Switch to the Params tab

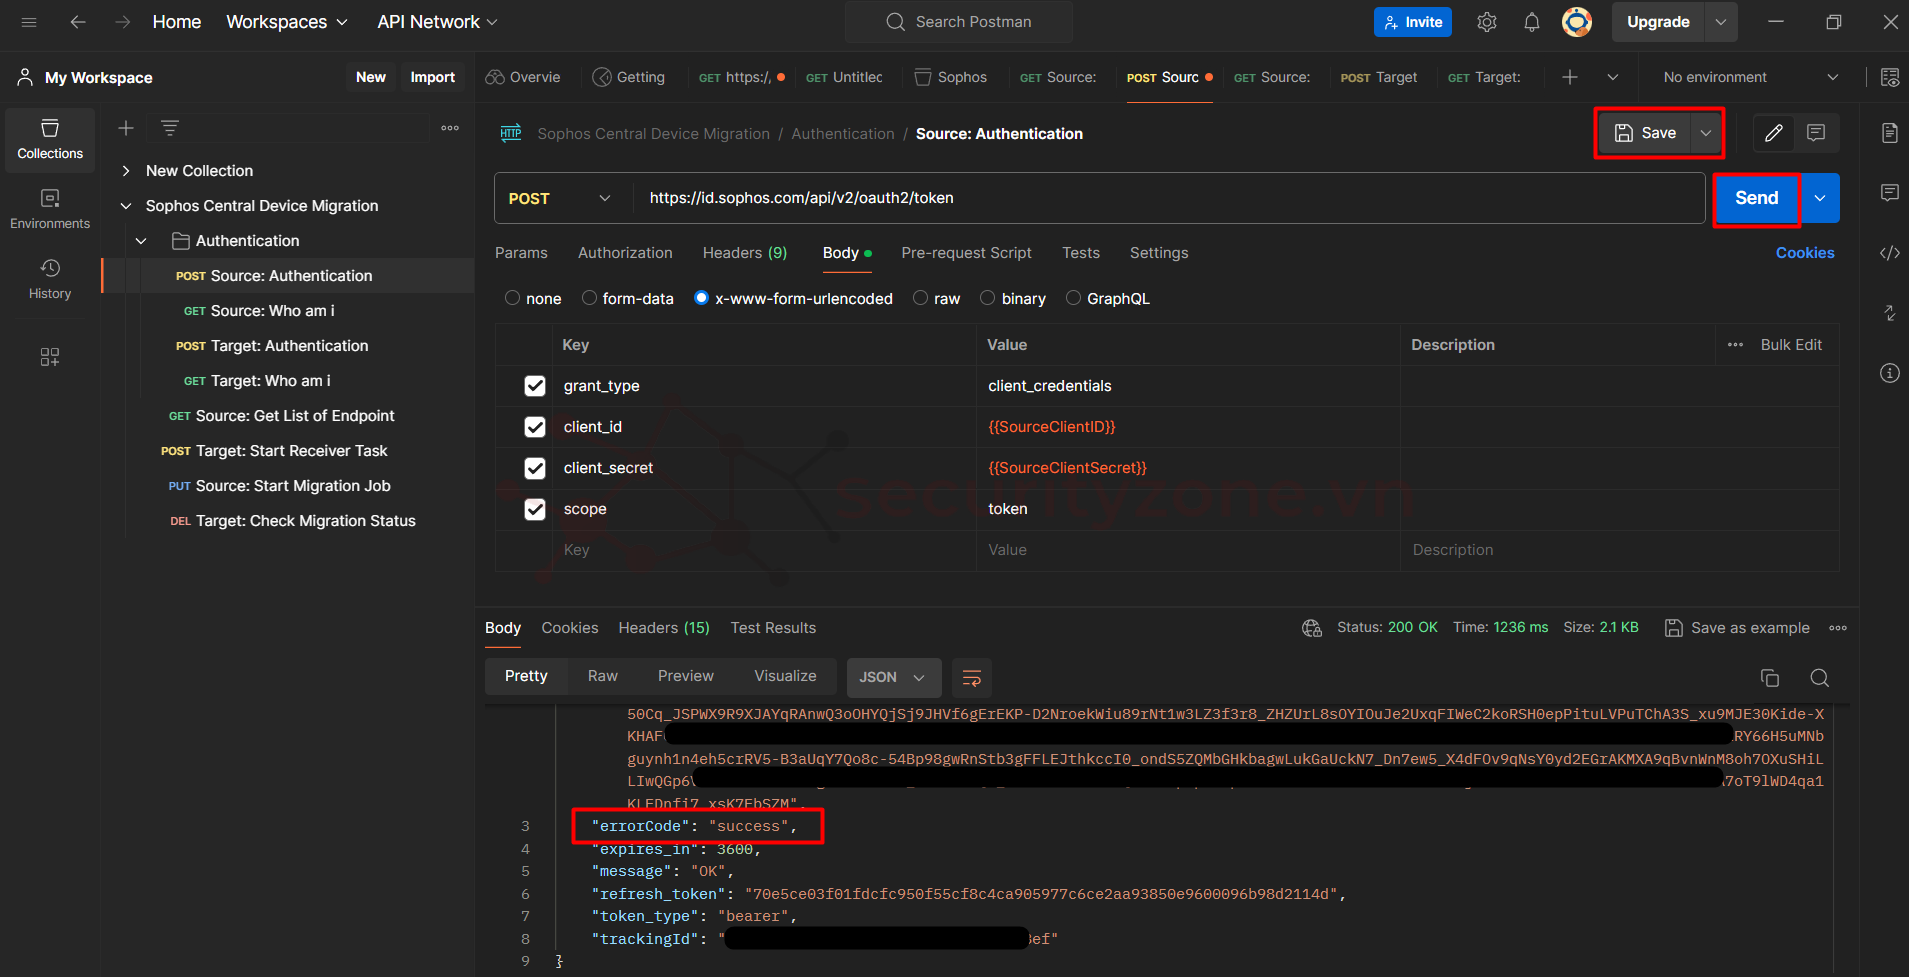pos(521,253)
